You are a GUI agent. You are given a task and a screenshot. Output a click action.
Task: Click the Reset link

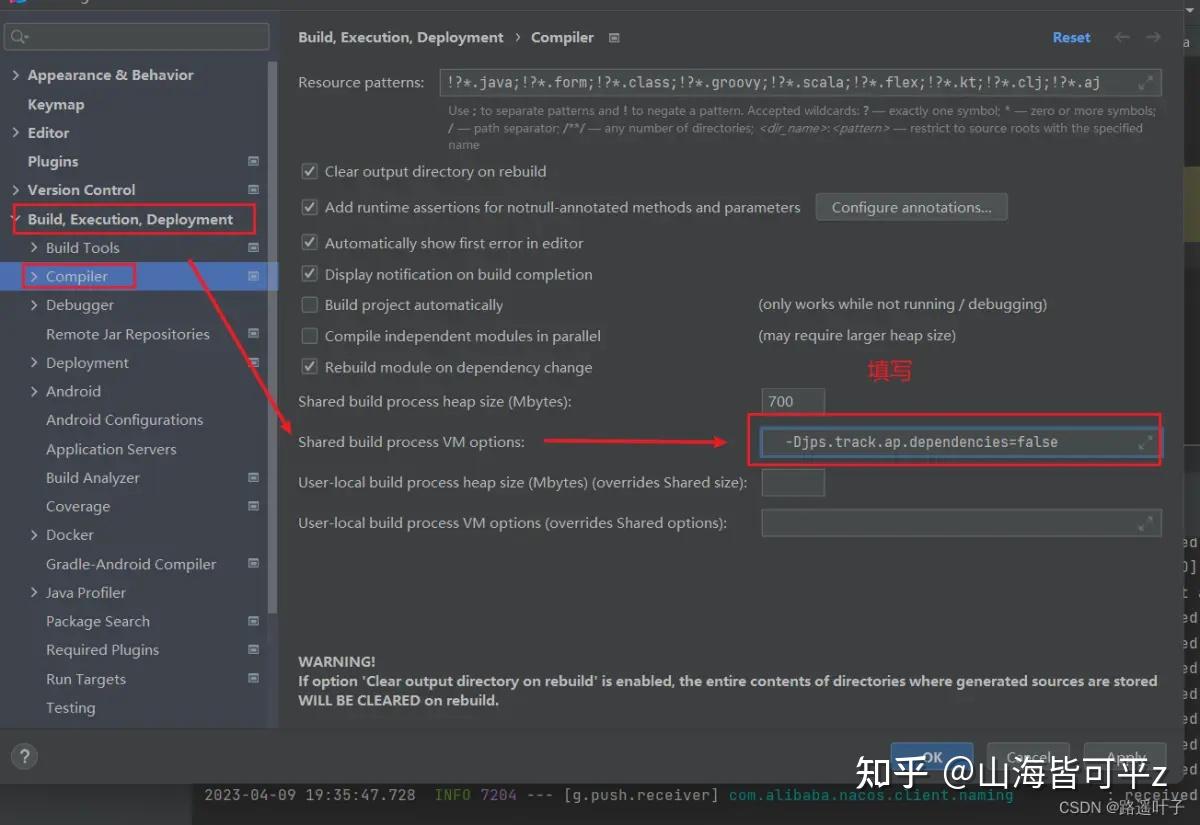[x=1071, y=37]
